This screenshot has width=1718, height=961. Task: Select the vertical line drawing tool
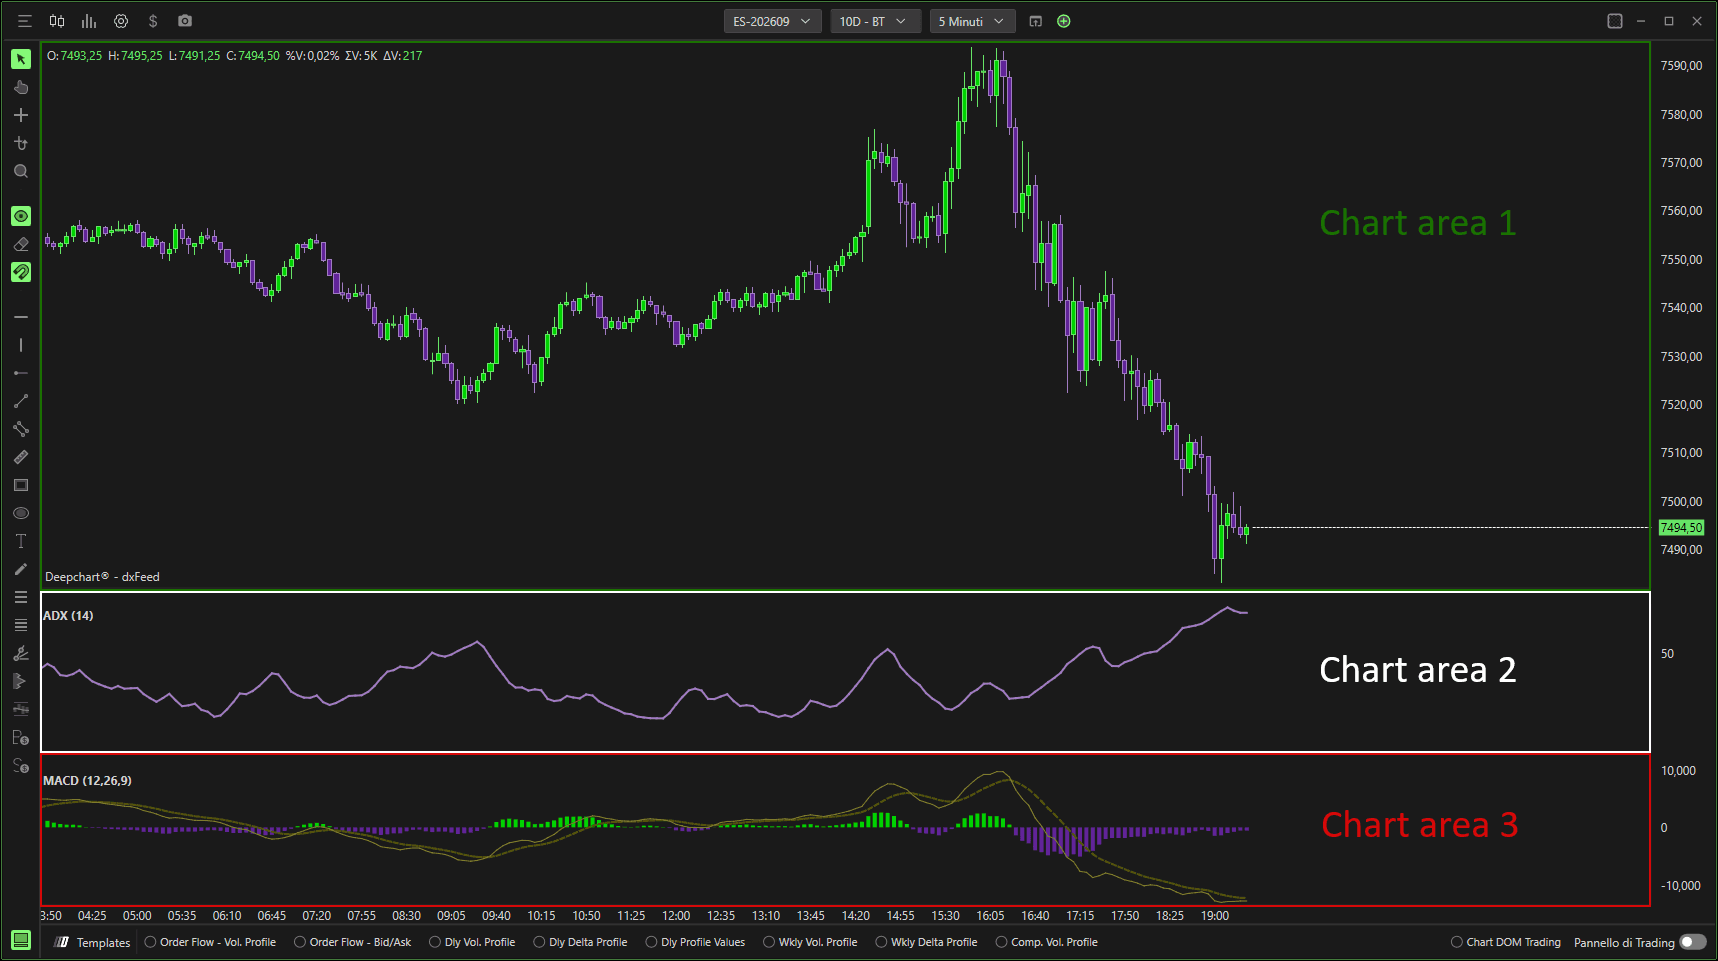pyautogui.click(x=21, y=345)
